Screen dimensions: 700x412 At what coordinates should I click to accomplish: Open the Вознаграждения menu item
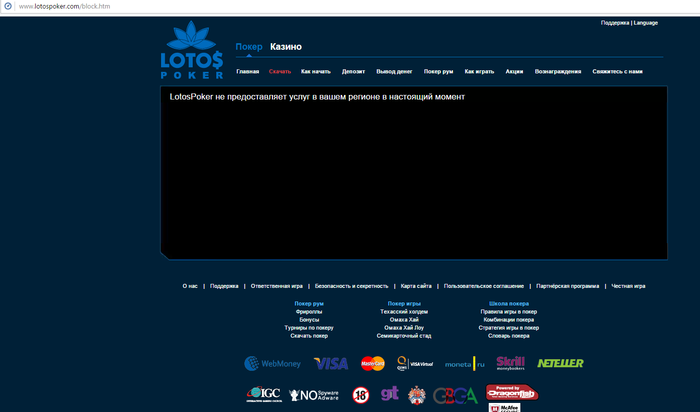558,71
